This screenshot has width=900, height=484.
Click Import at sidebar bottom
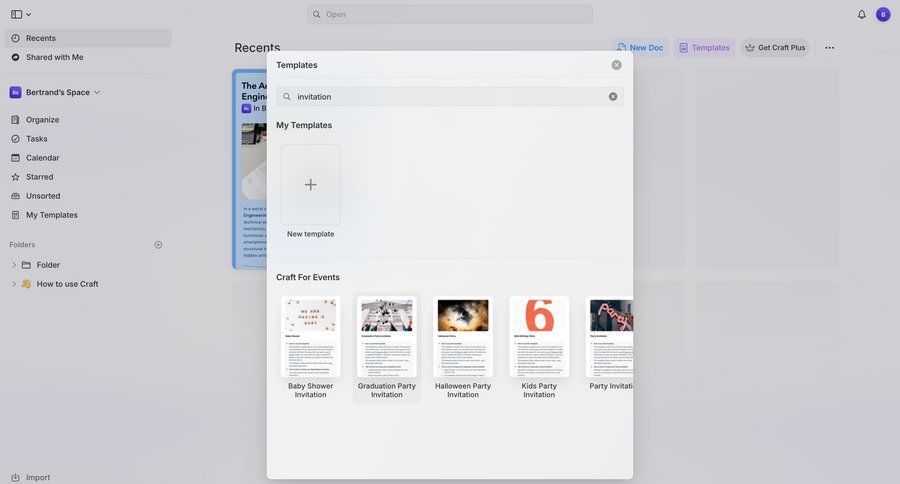point(38,477)
